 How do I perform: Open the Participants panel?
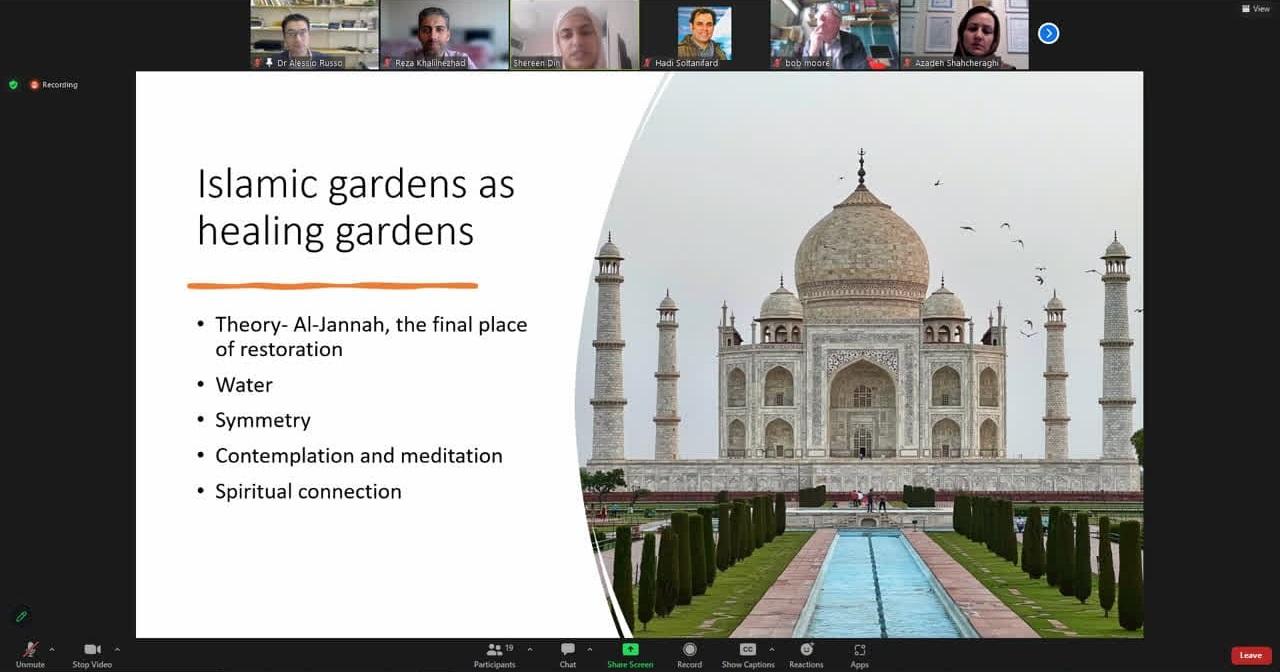pyautogui.click(x=494, y=650)
